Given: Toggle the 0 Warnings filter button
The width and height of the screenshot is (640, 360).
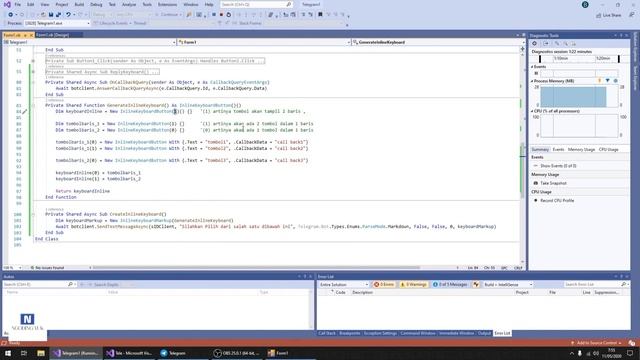Looking at the screenshot, I should [x=413, y=284].
